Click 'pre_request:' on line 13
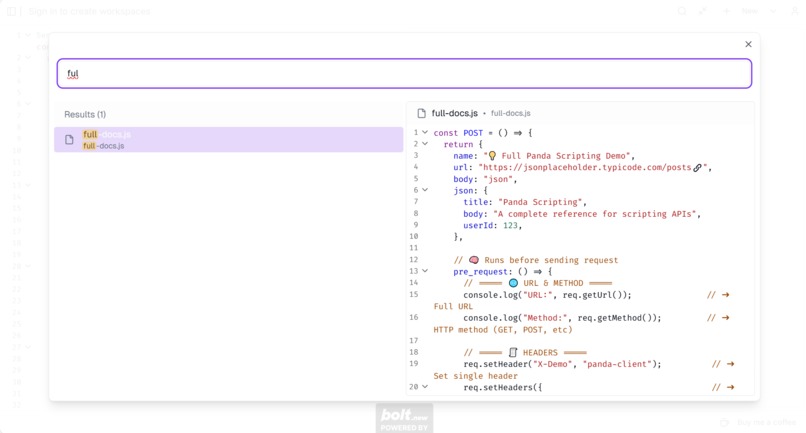Image resolution: width=806 pixels, height=433 pixels. click(483, 272)
